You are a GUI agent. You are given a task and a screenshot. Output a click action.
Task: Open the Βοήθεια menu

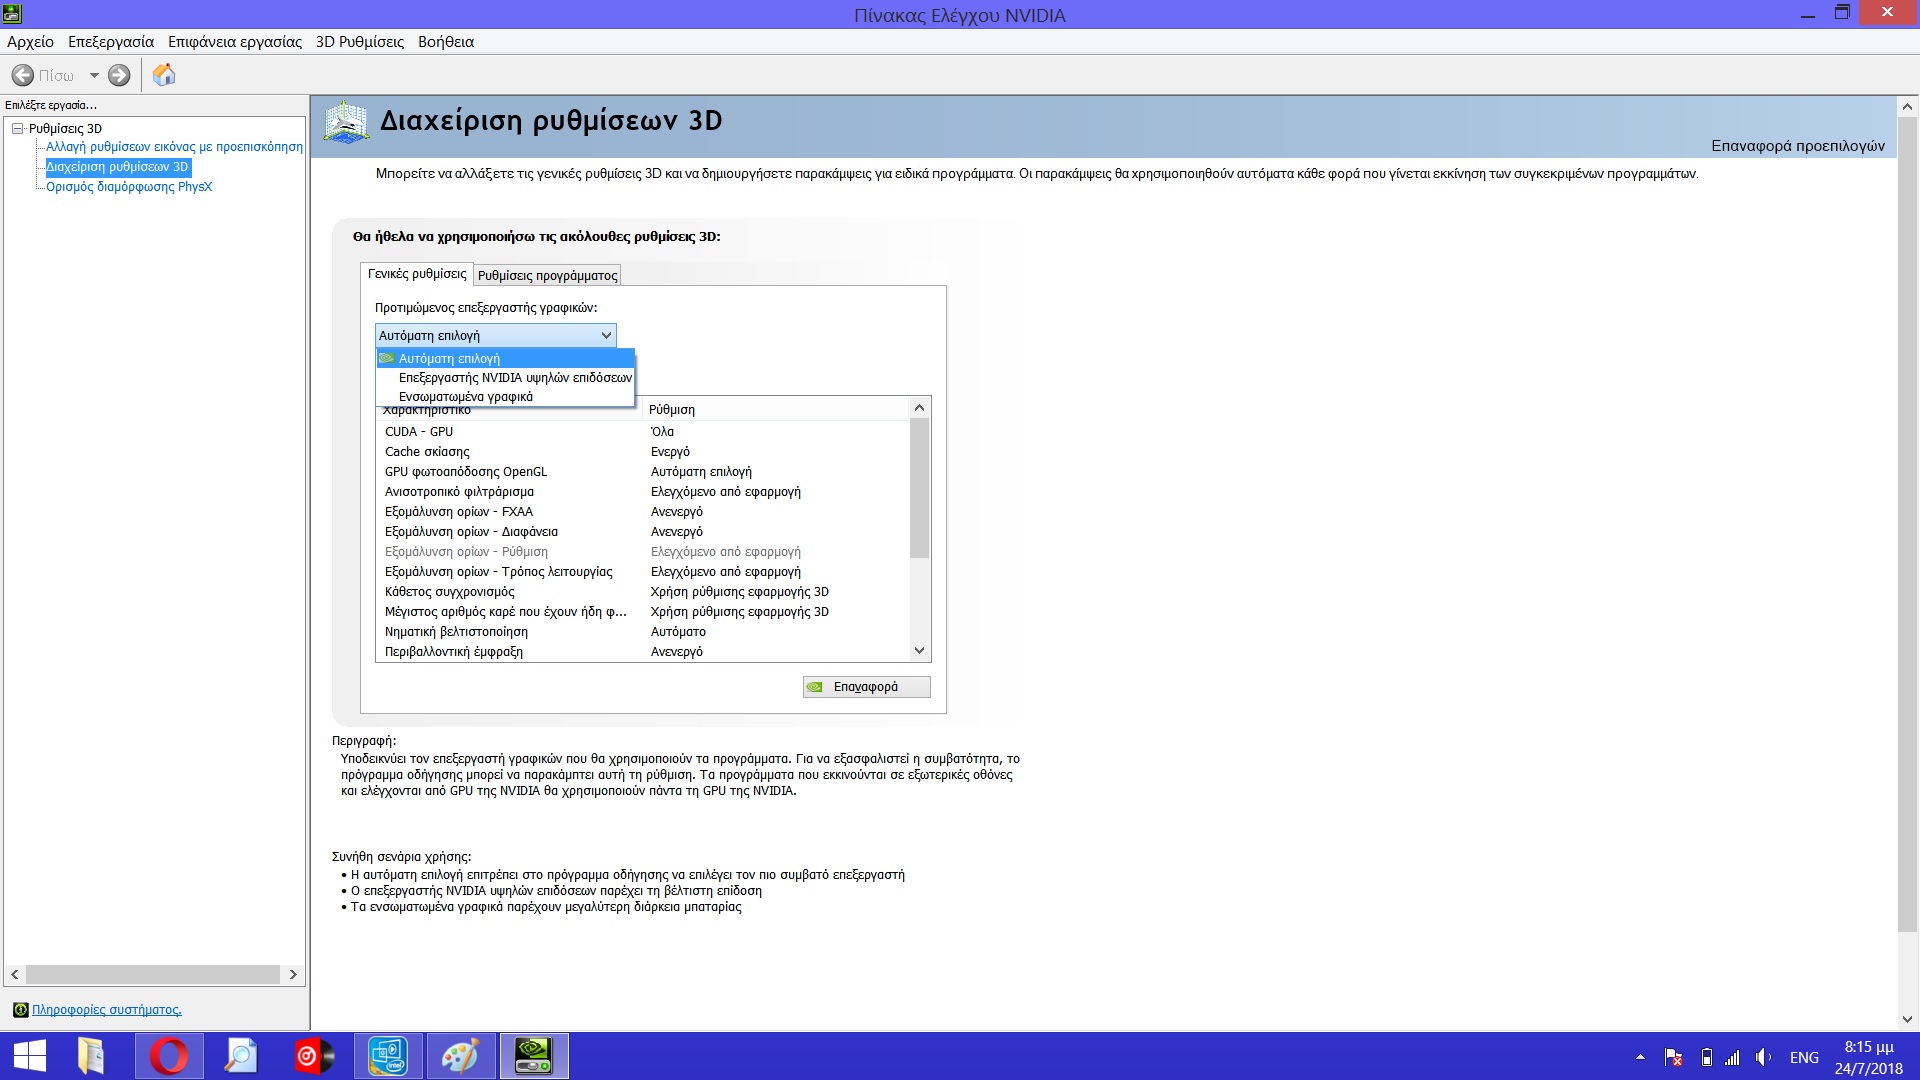click(x=445, y=42)
